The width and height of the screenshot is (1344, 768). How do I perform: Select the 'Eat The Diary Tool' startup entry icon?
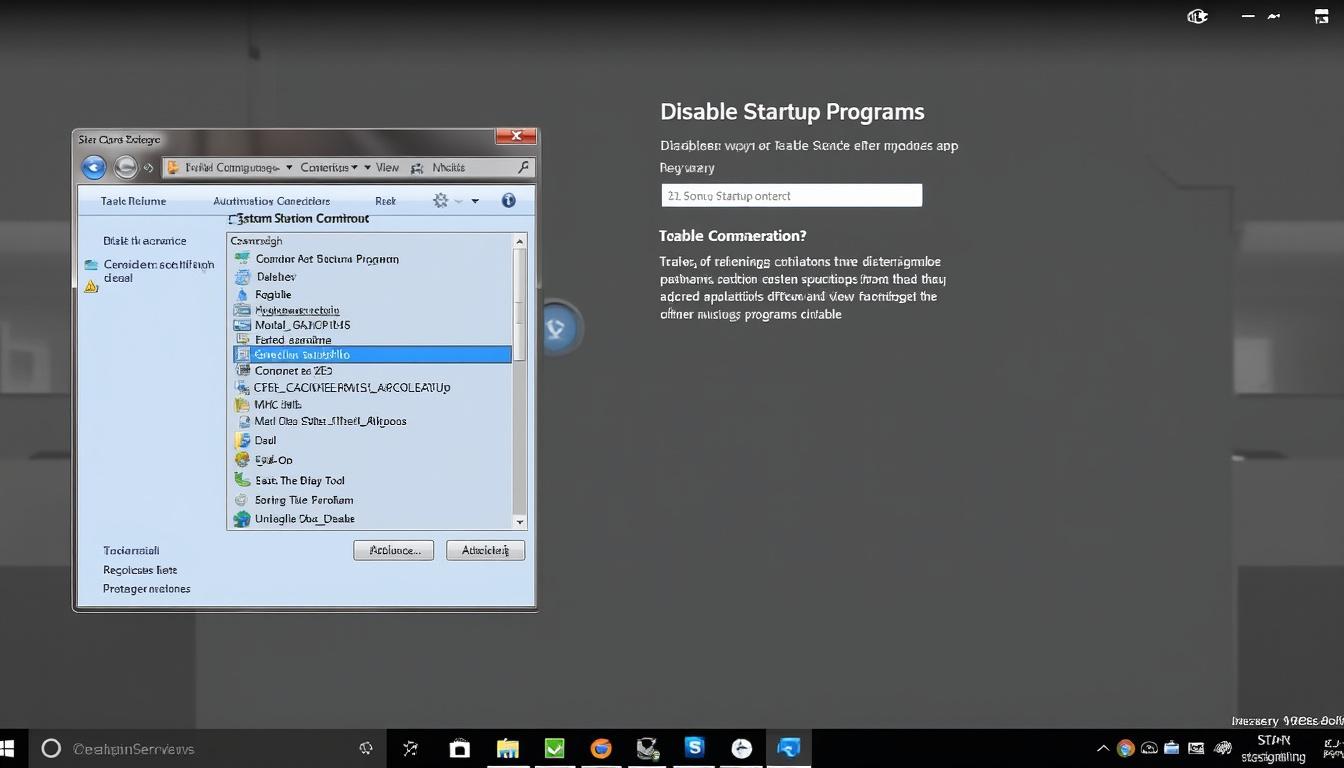click(x=241, y=480)
